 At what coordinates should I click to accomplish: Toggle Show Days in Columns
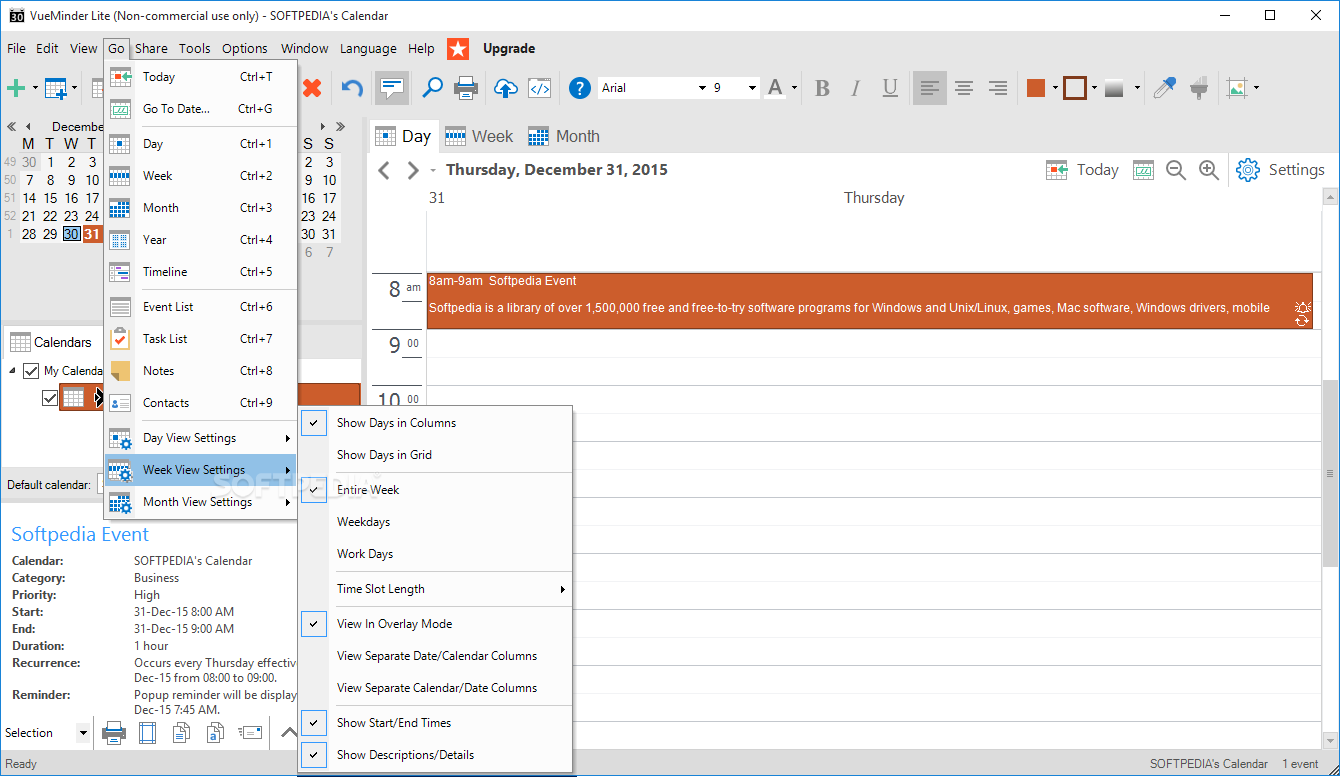pos(435,423)
